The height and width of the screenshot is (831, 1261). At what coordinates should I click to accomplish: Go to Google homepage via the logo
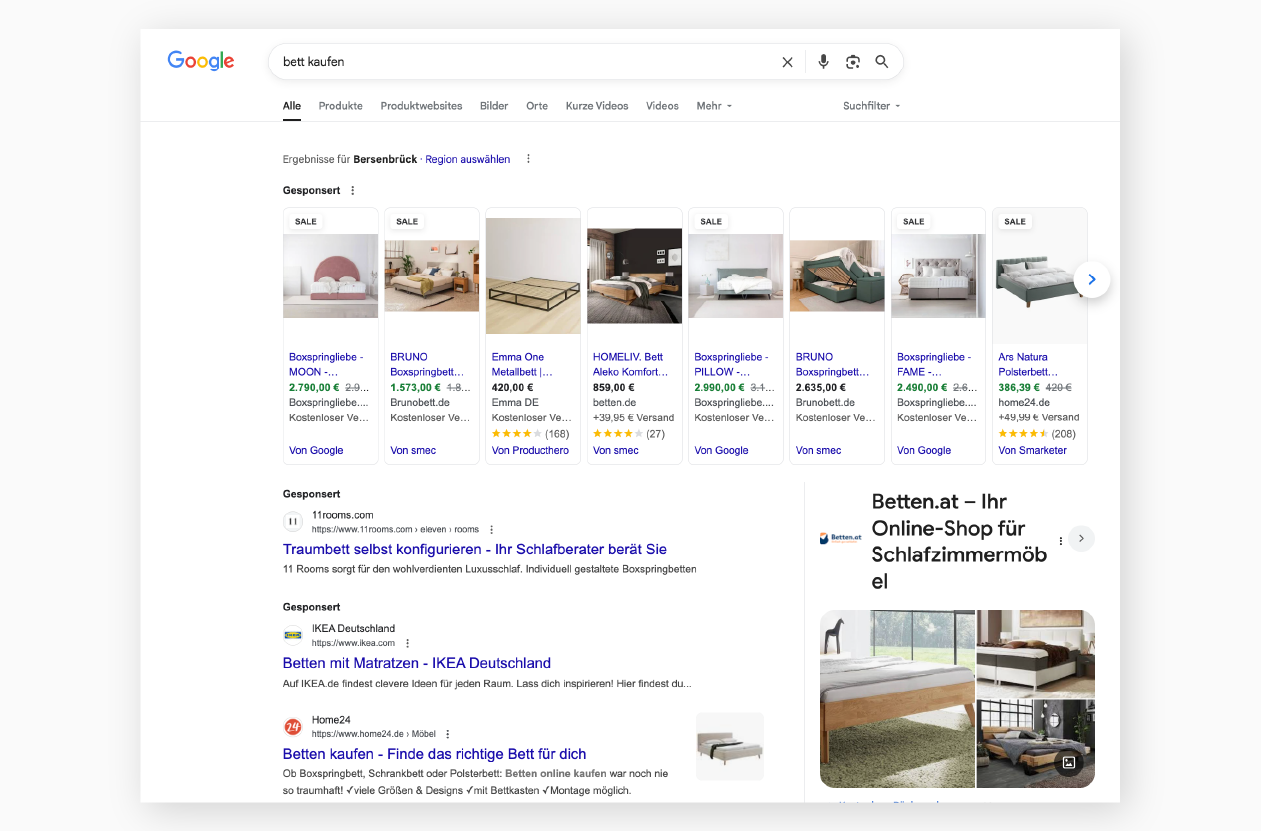[x=201, y=61]
